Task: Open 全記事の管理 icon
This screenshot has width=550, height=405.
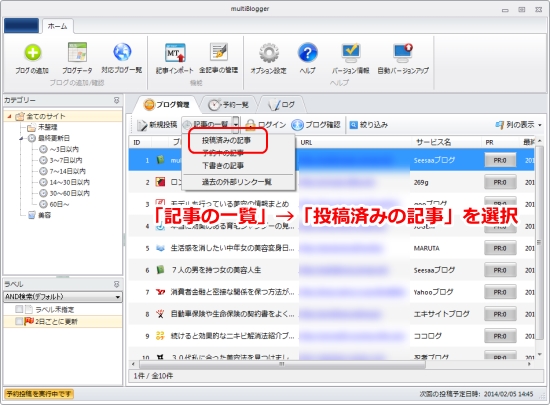Action: click(x=219, y=52)
